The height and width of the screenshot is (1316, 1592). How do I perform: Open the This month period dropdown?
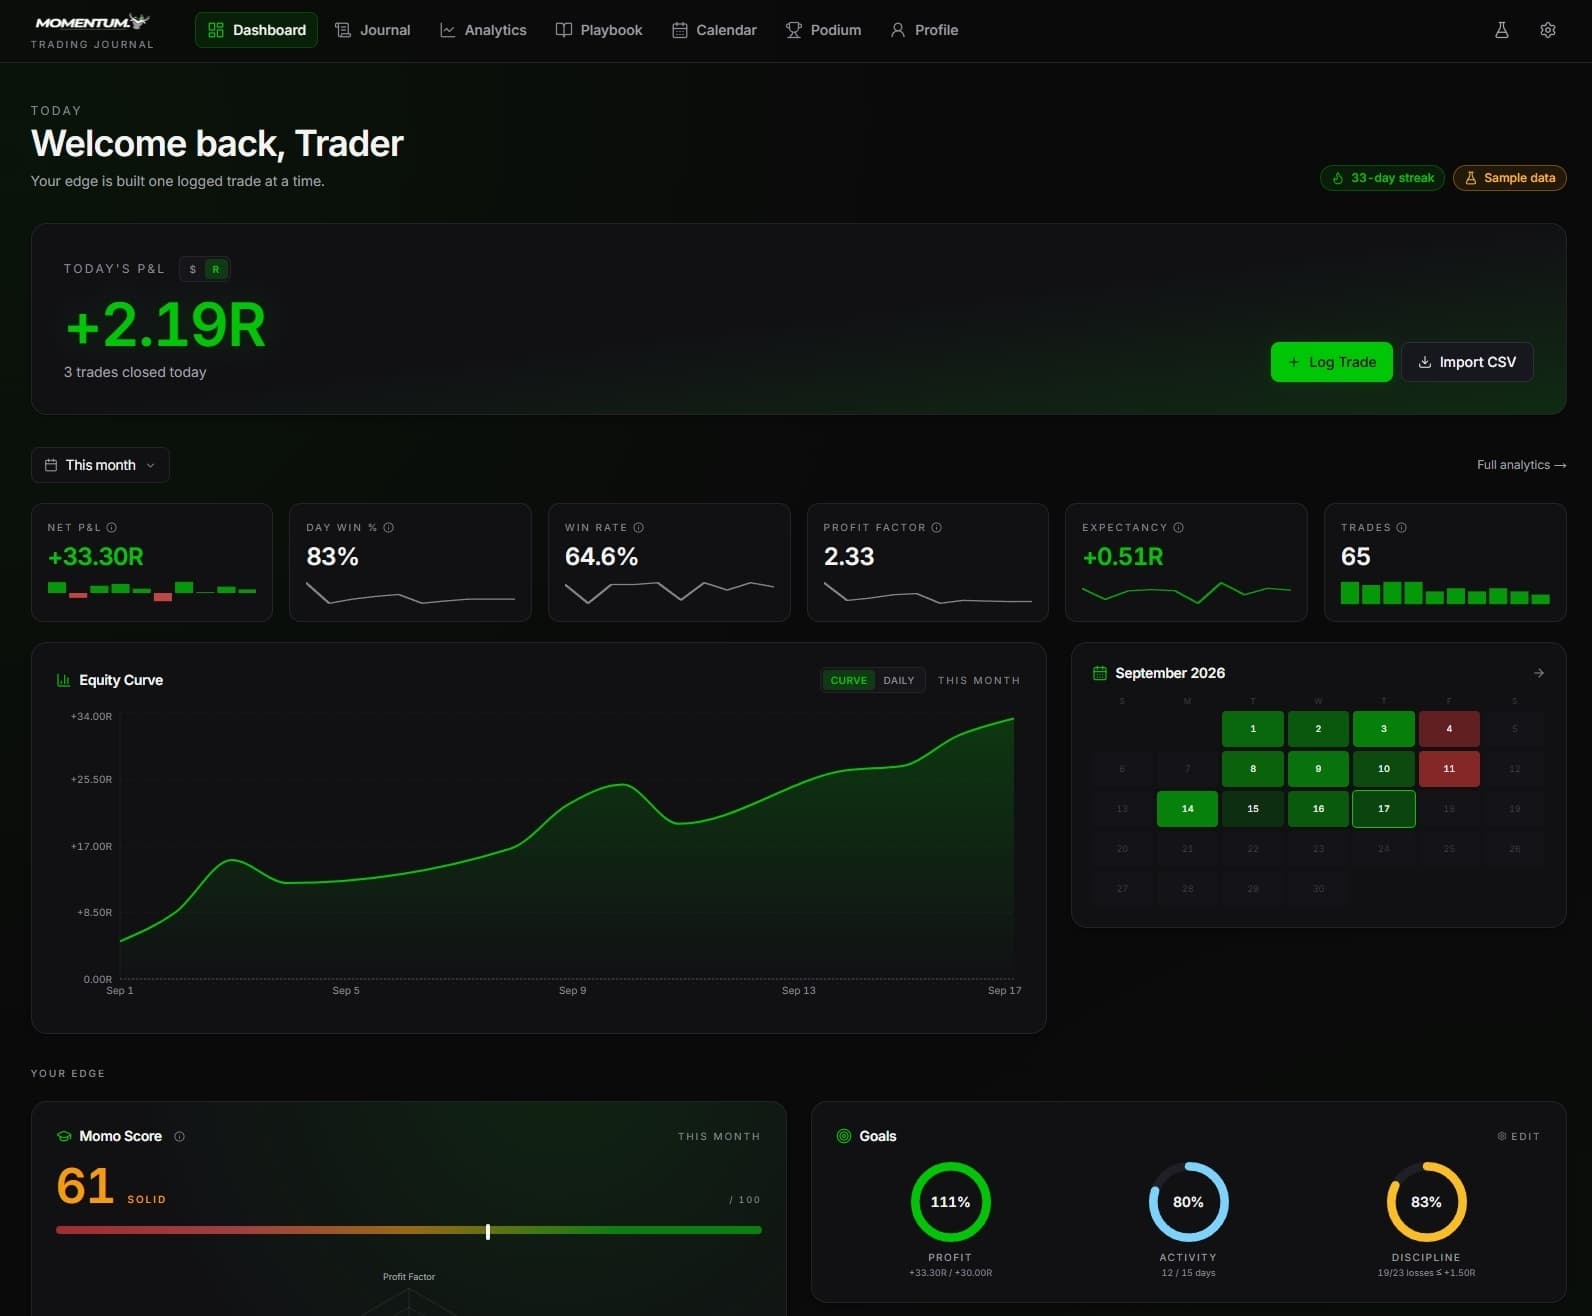100,465
